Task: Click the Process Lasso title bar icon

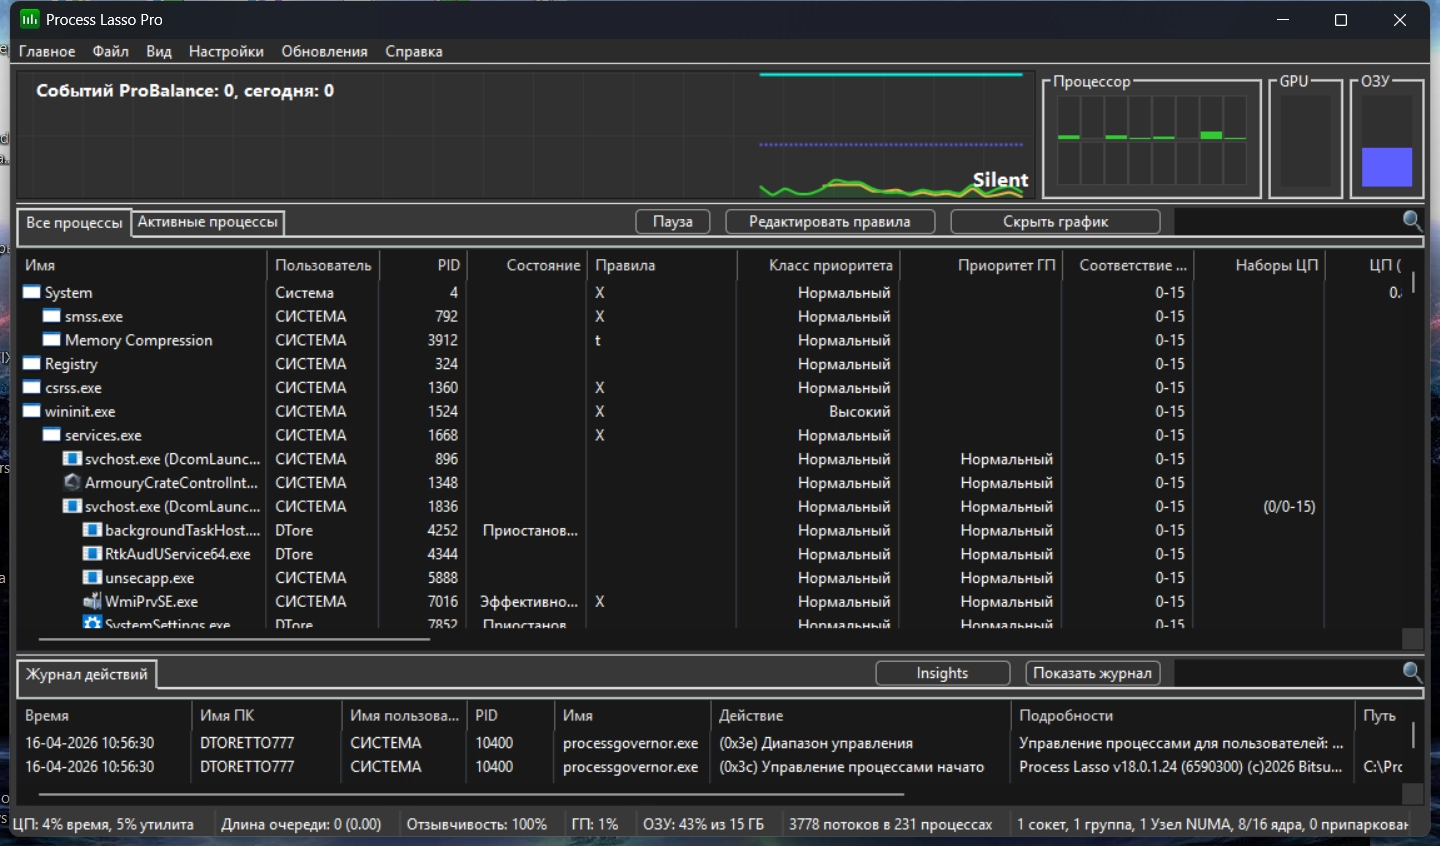Action: tap(29, 20)
